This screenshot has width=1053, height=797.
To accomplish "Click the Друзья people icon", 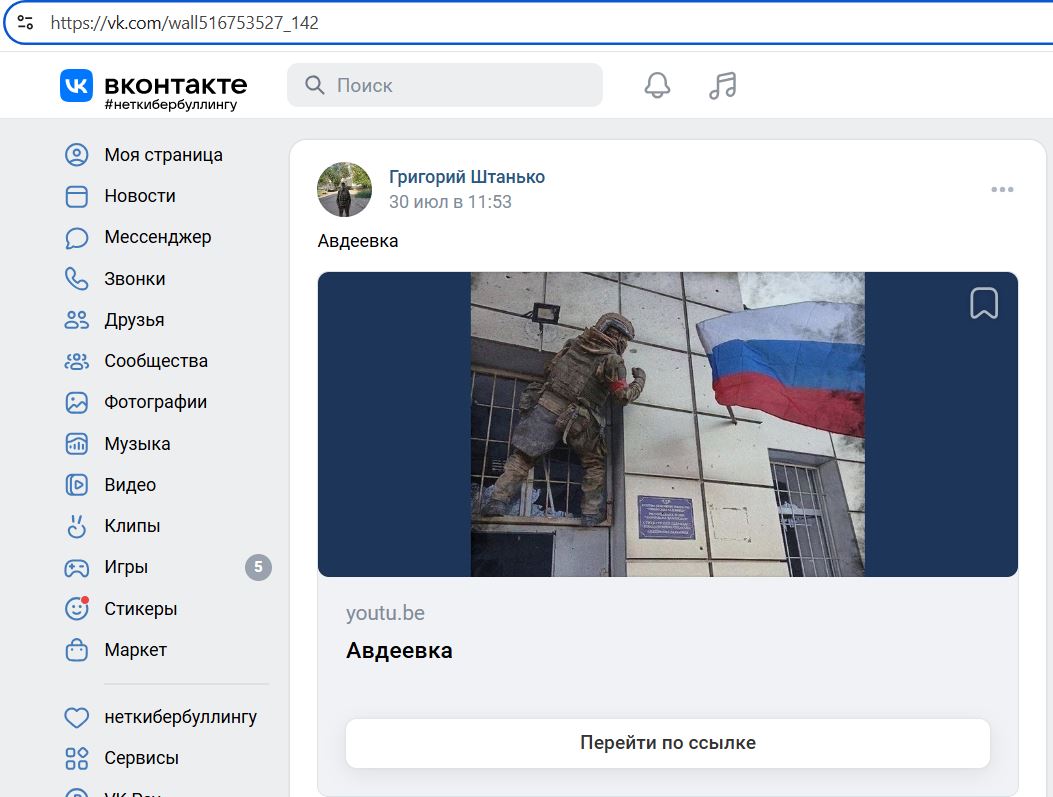I will pyautogui.click(x=77, y=320).
